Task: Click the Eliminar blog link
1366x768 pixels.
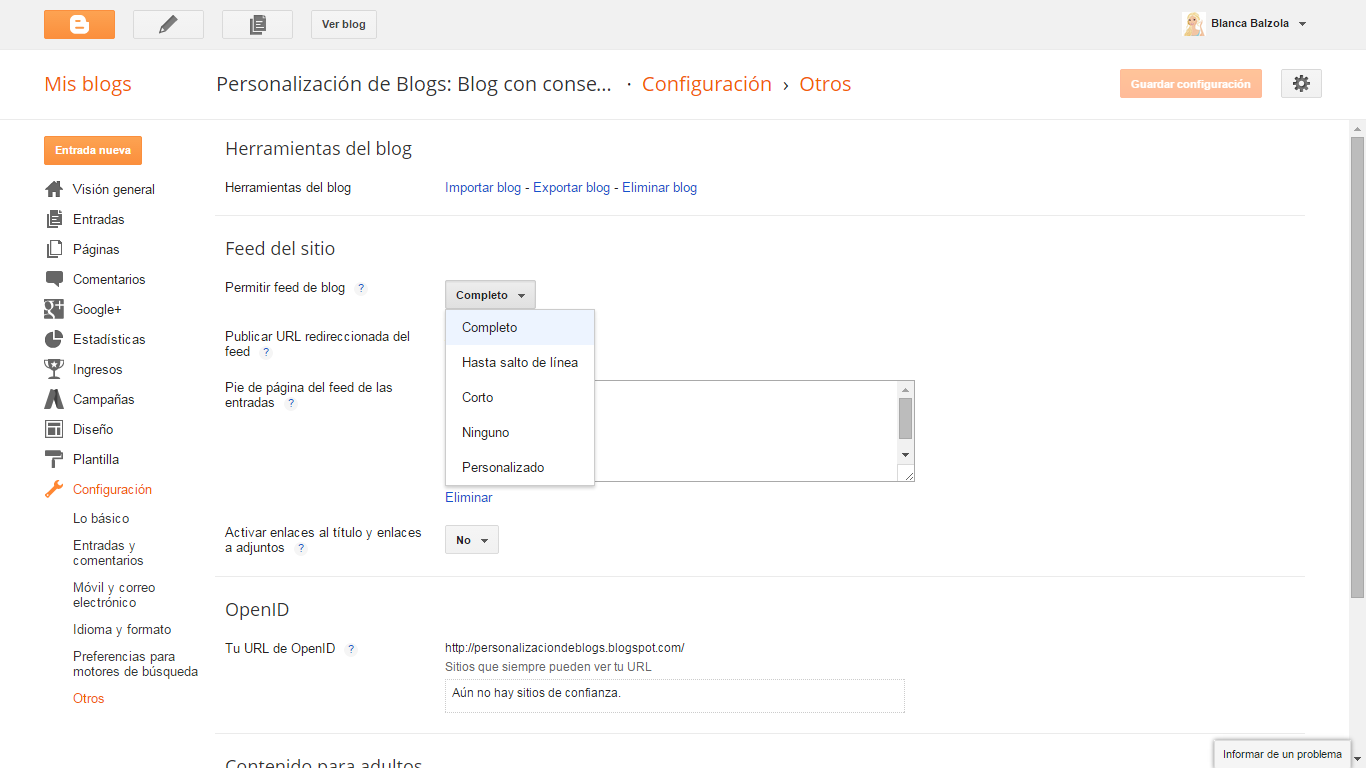Action: tap(659, 187)
